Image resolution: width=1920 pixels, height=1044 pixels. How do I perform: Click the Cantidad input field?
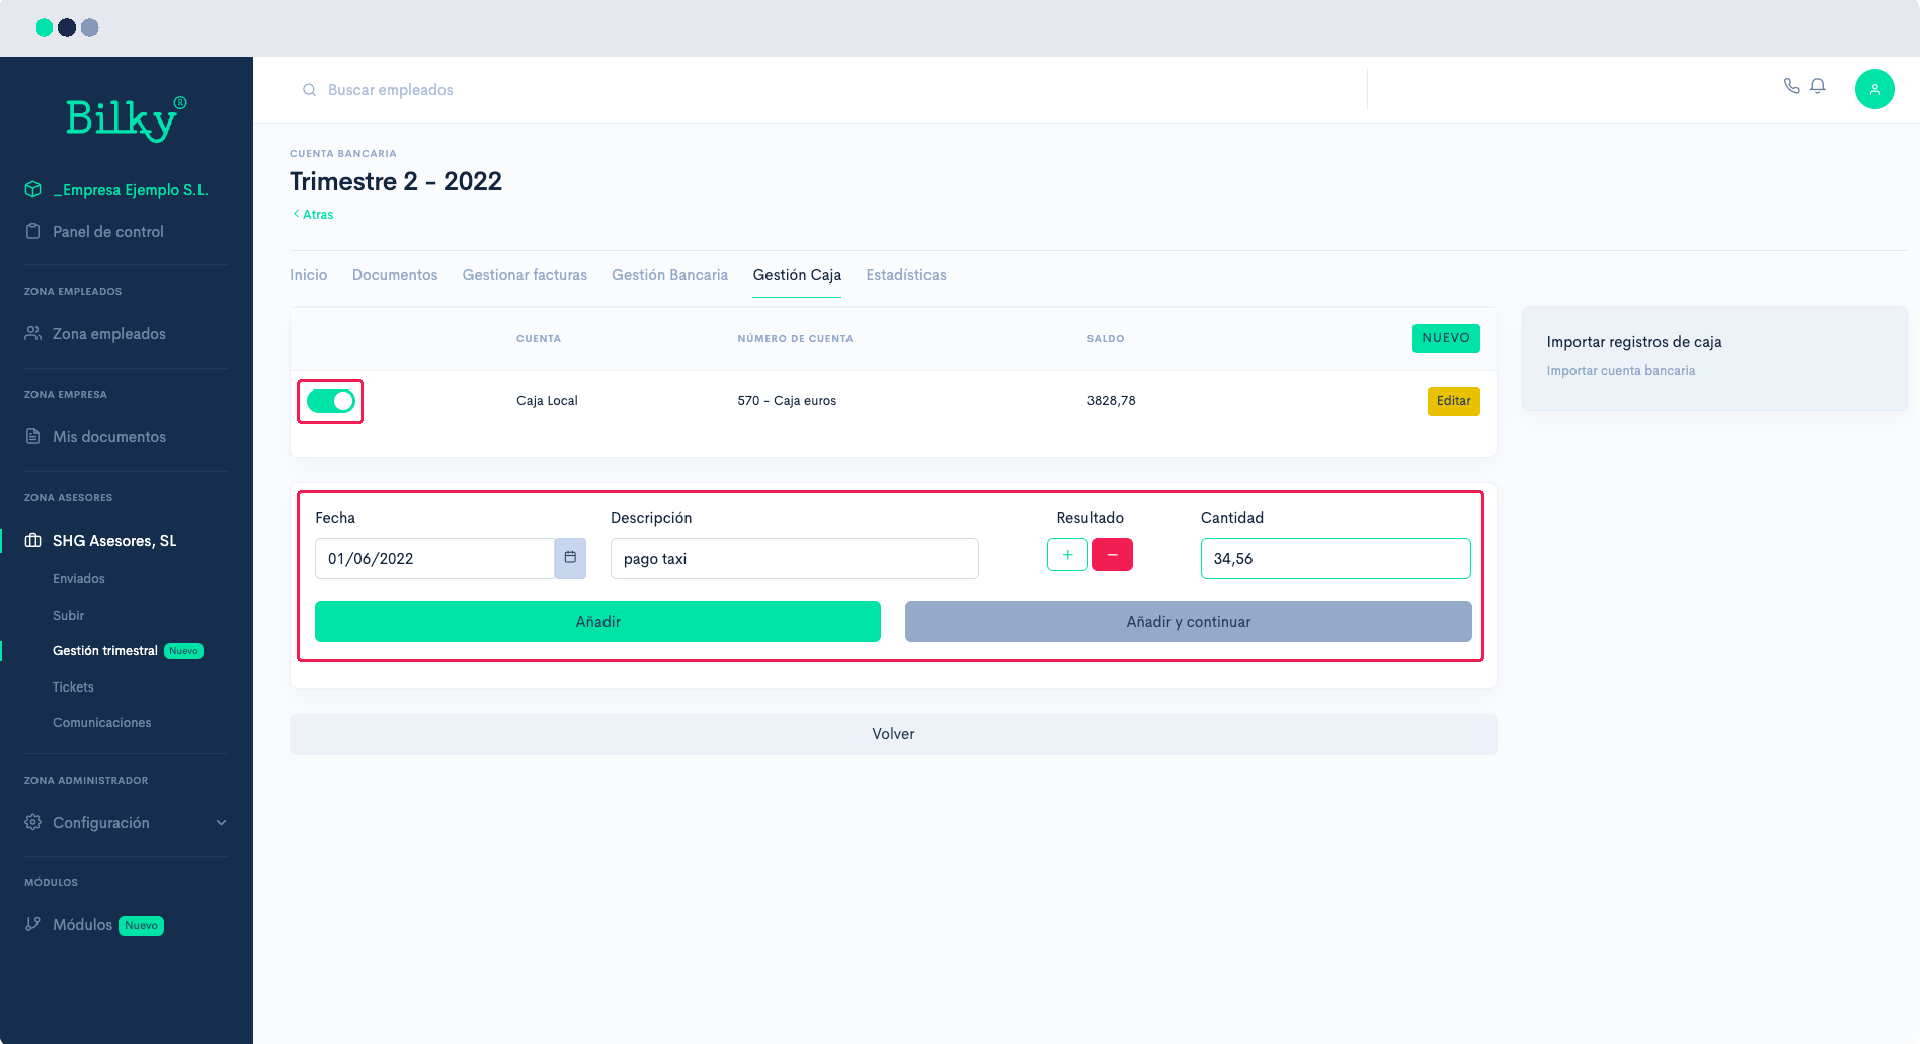(1334, 559)
